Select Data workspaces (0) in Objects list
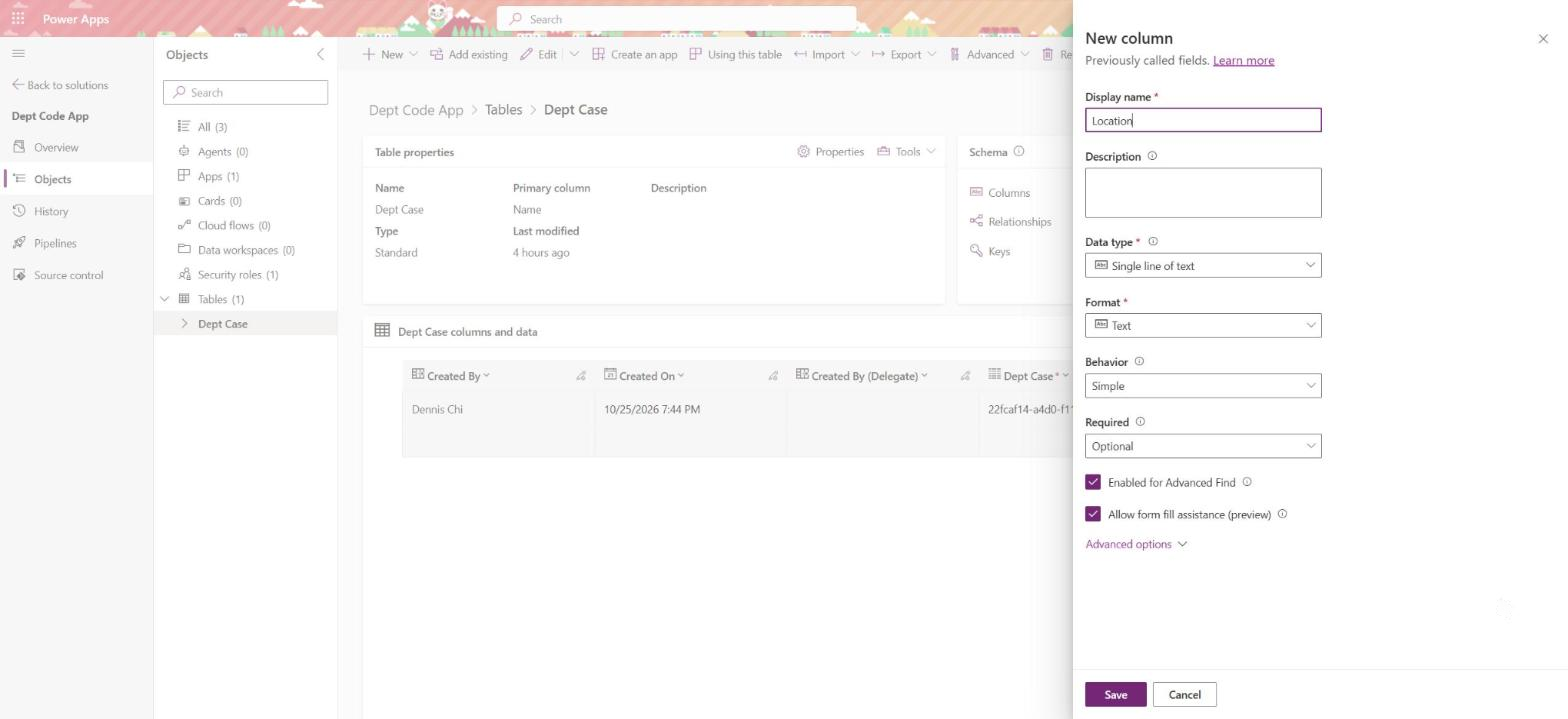Viewport: 1568px width, 719px height. 245,250
